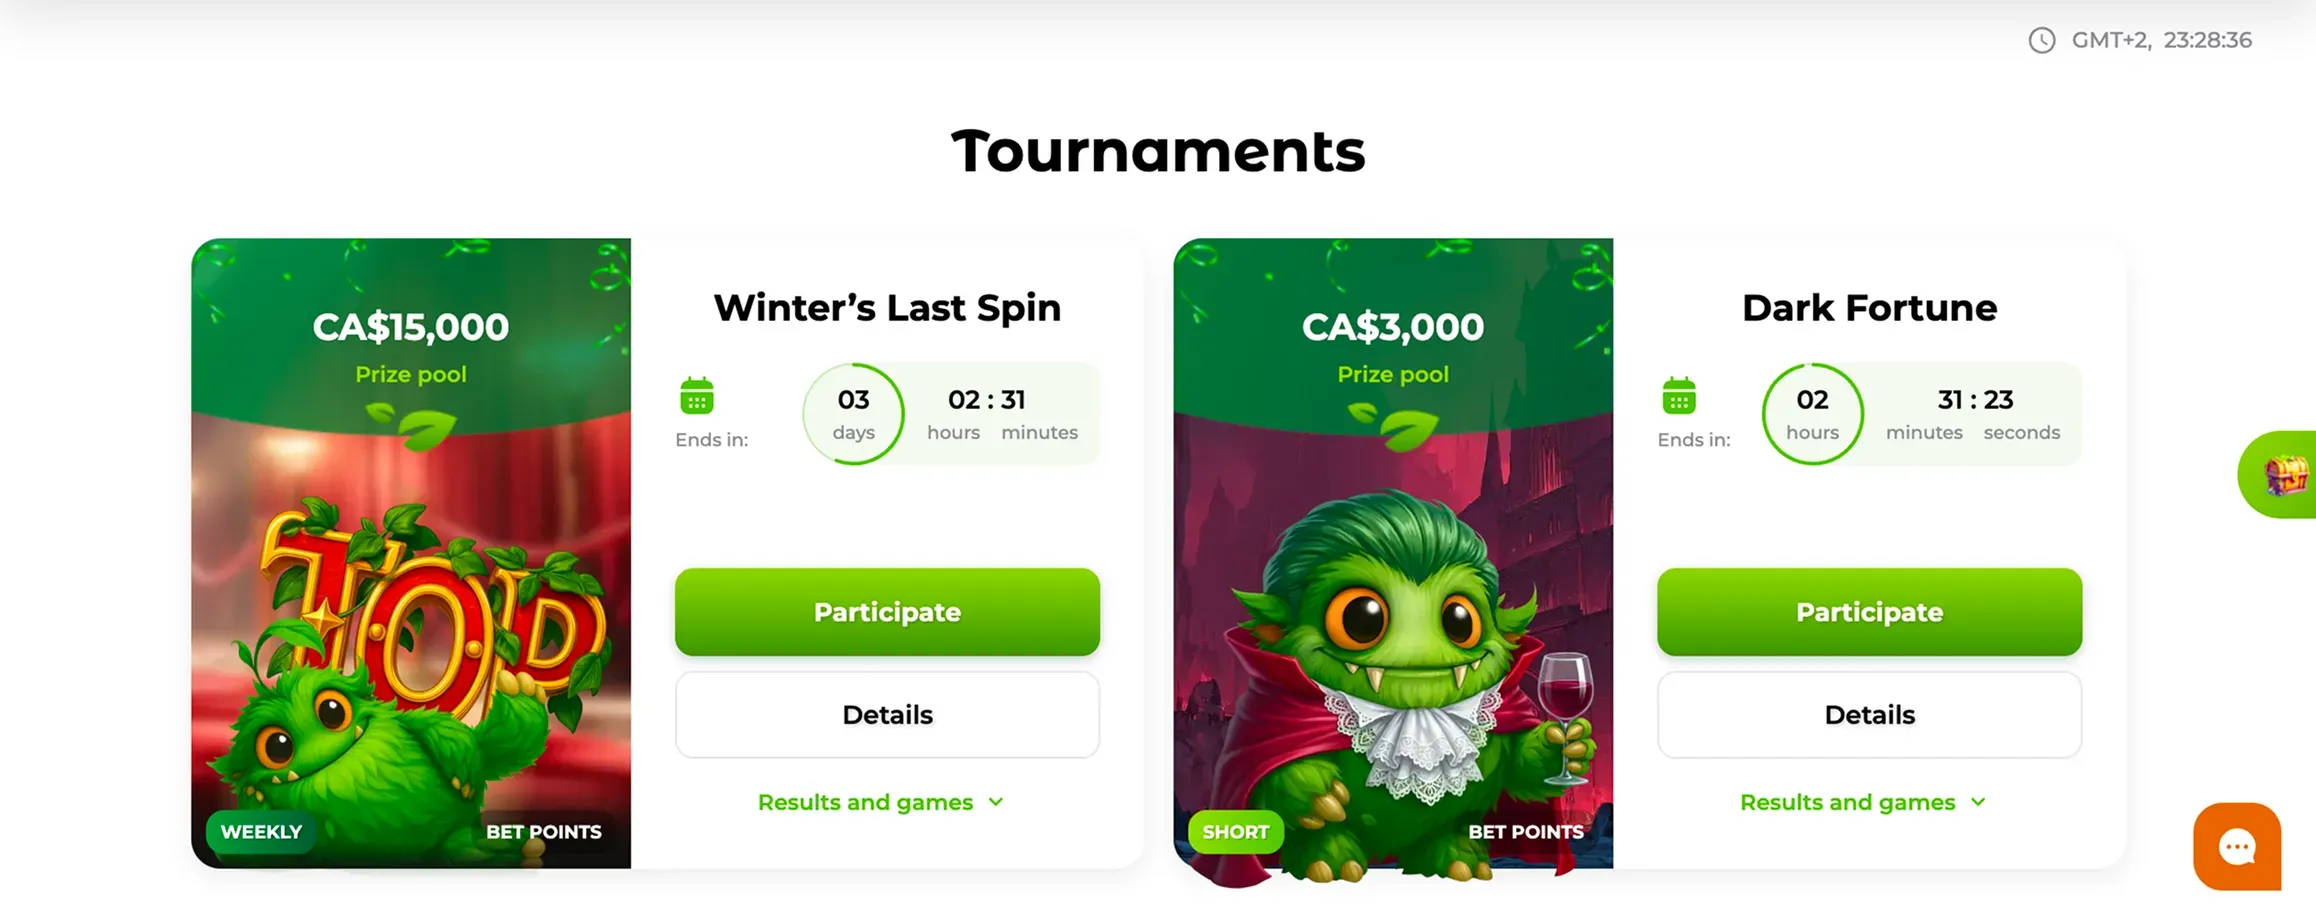Click BET POINTS label on Dark Fortune banner
The height and width of the screenshot is (920, 2316).
pyautogui.click(x=1526, y=832)
